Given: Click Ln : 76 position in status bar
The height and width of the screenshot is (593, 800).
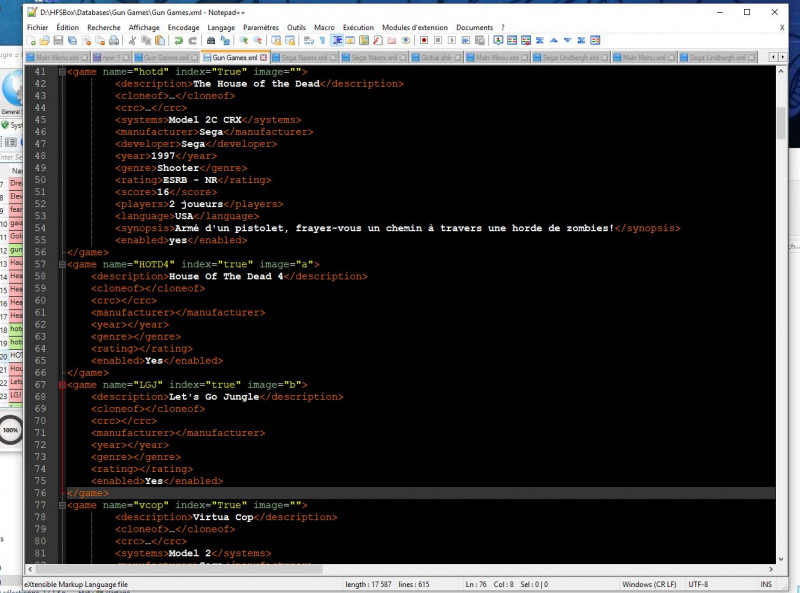Looking at the screenshot, I should click(475, 584).
